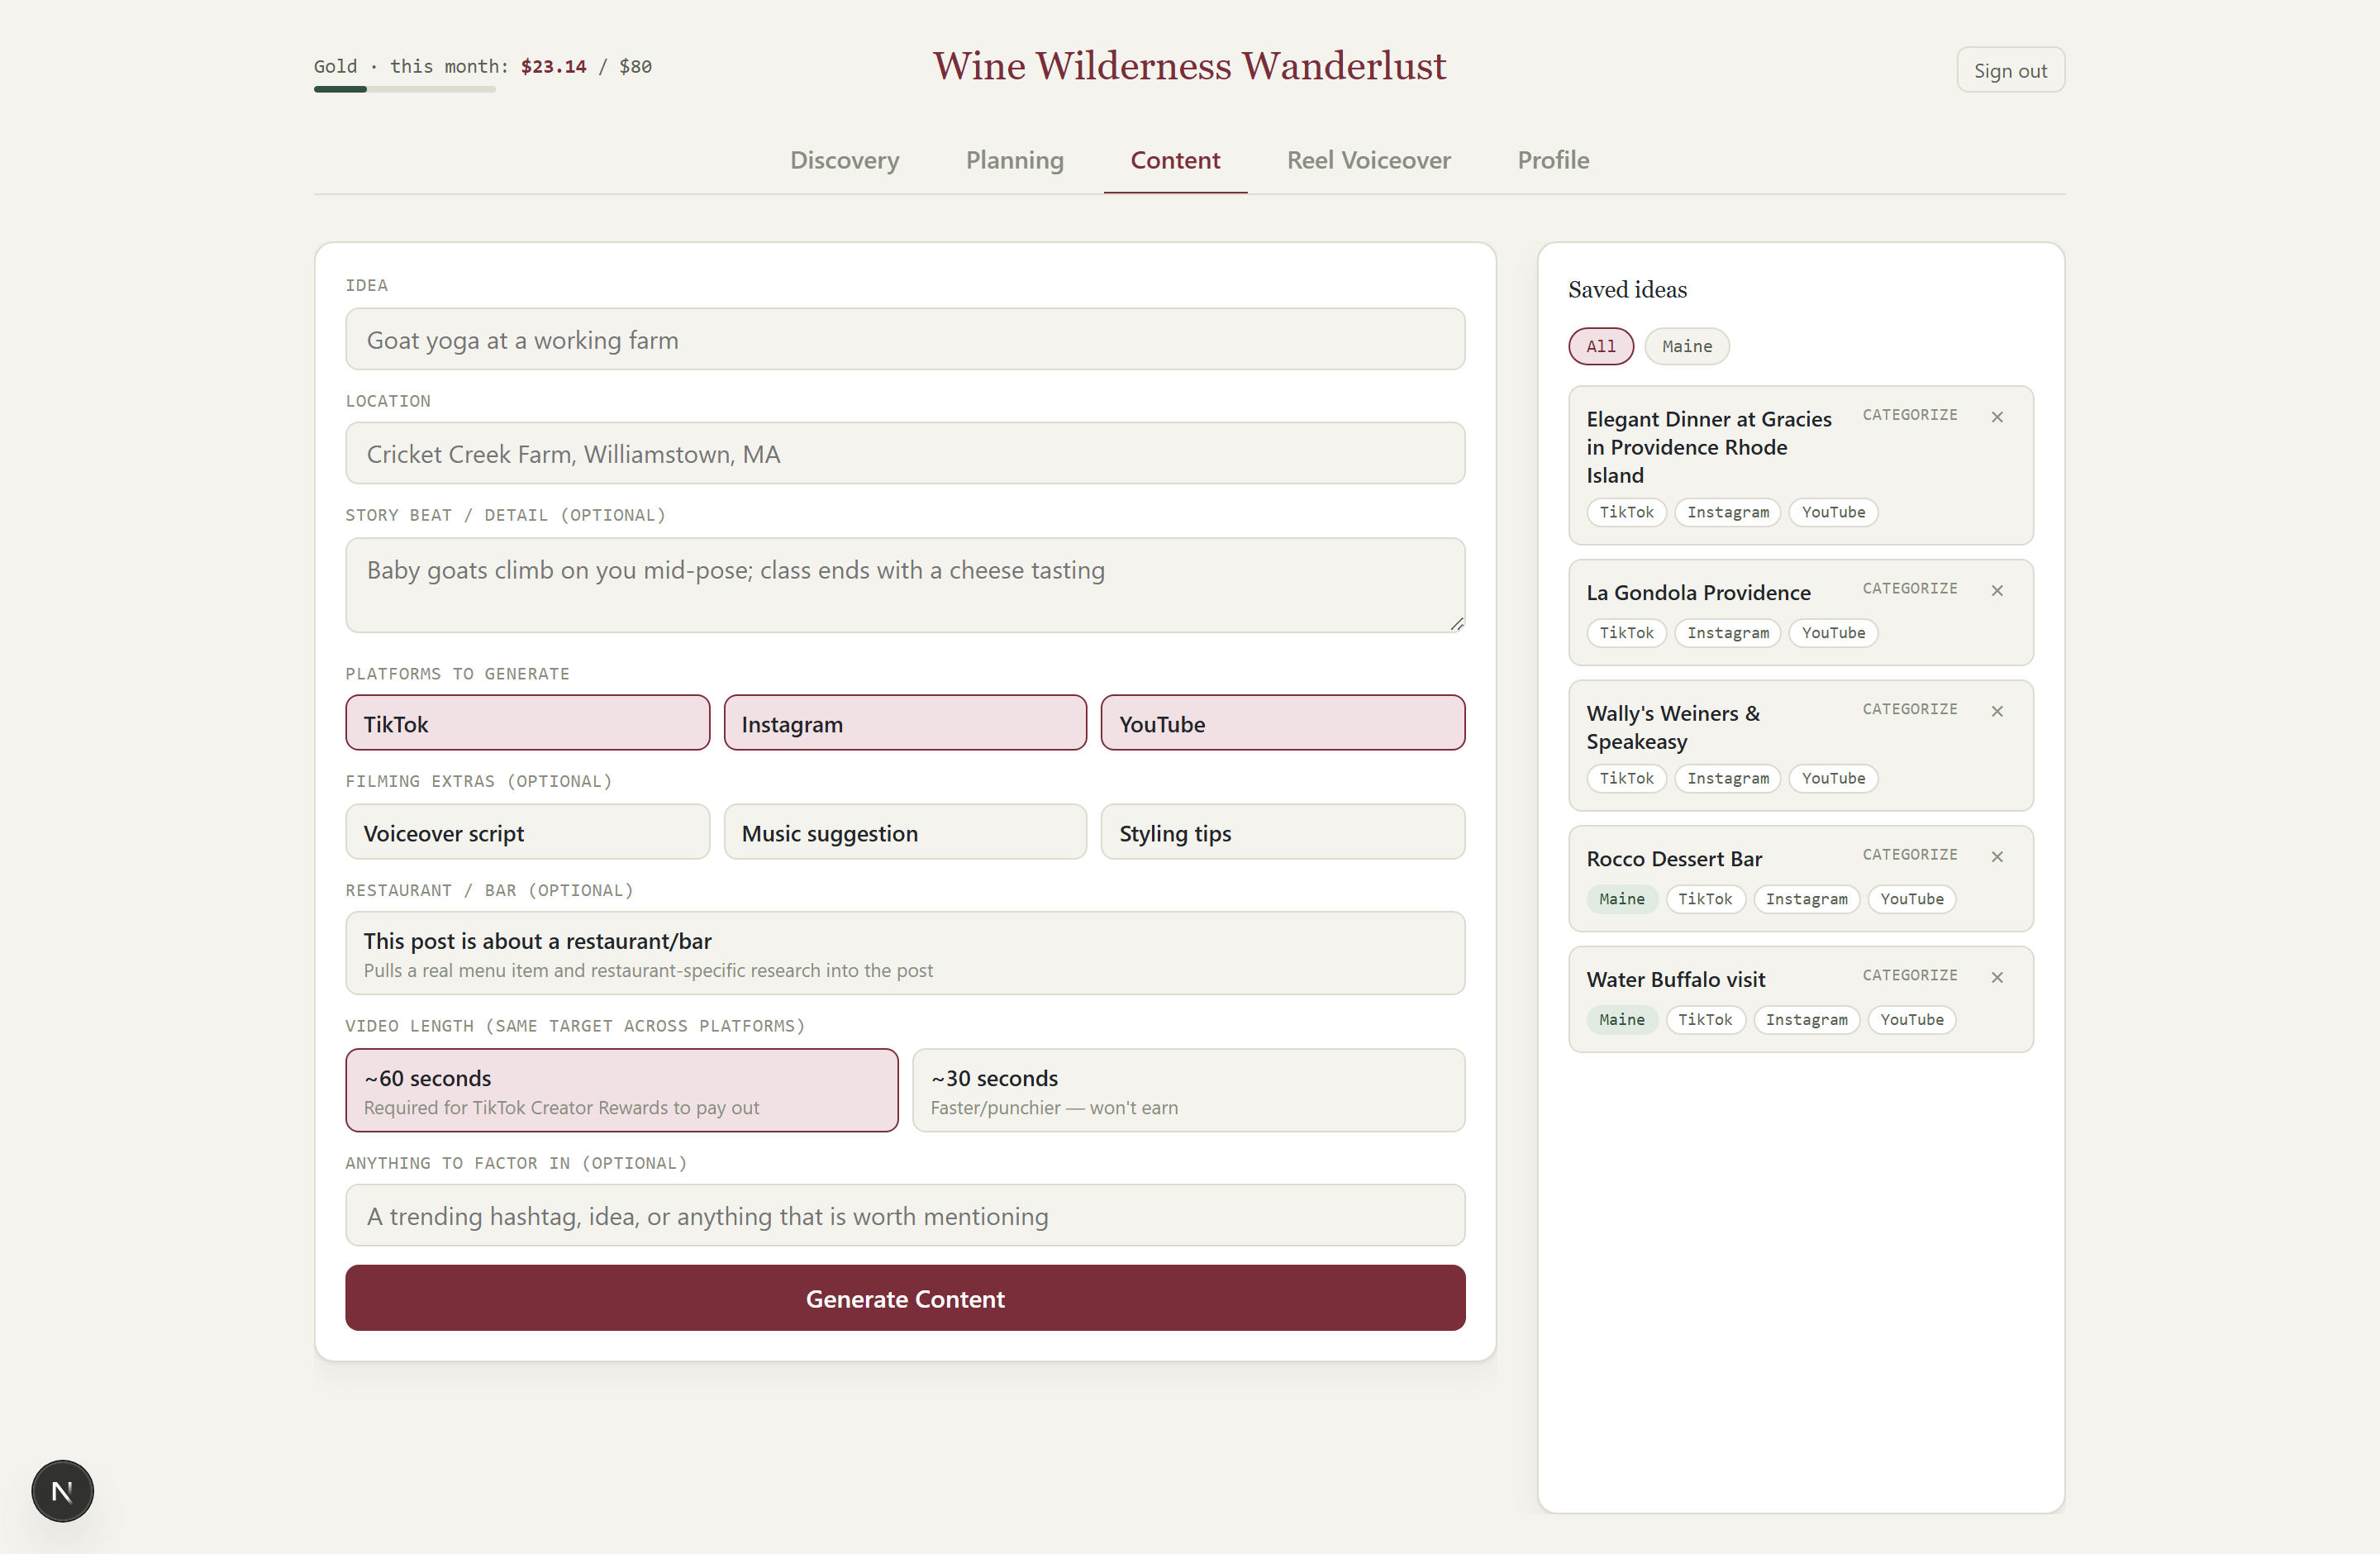Screen dimensions: 2380x1554
Task: Select the ~60 seconds video length
Action: 622,1090
